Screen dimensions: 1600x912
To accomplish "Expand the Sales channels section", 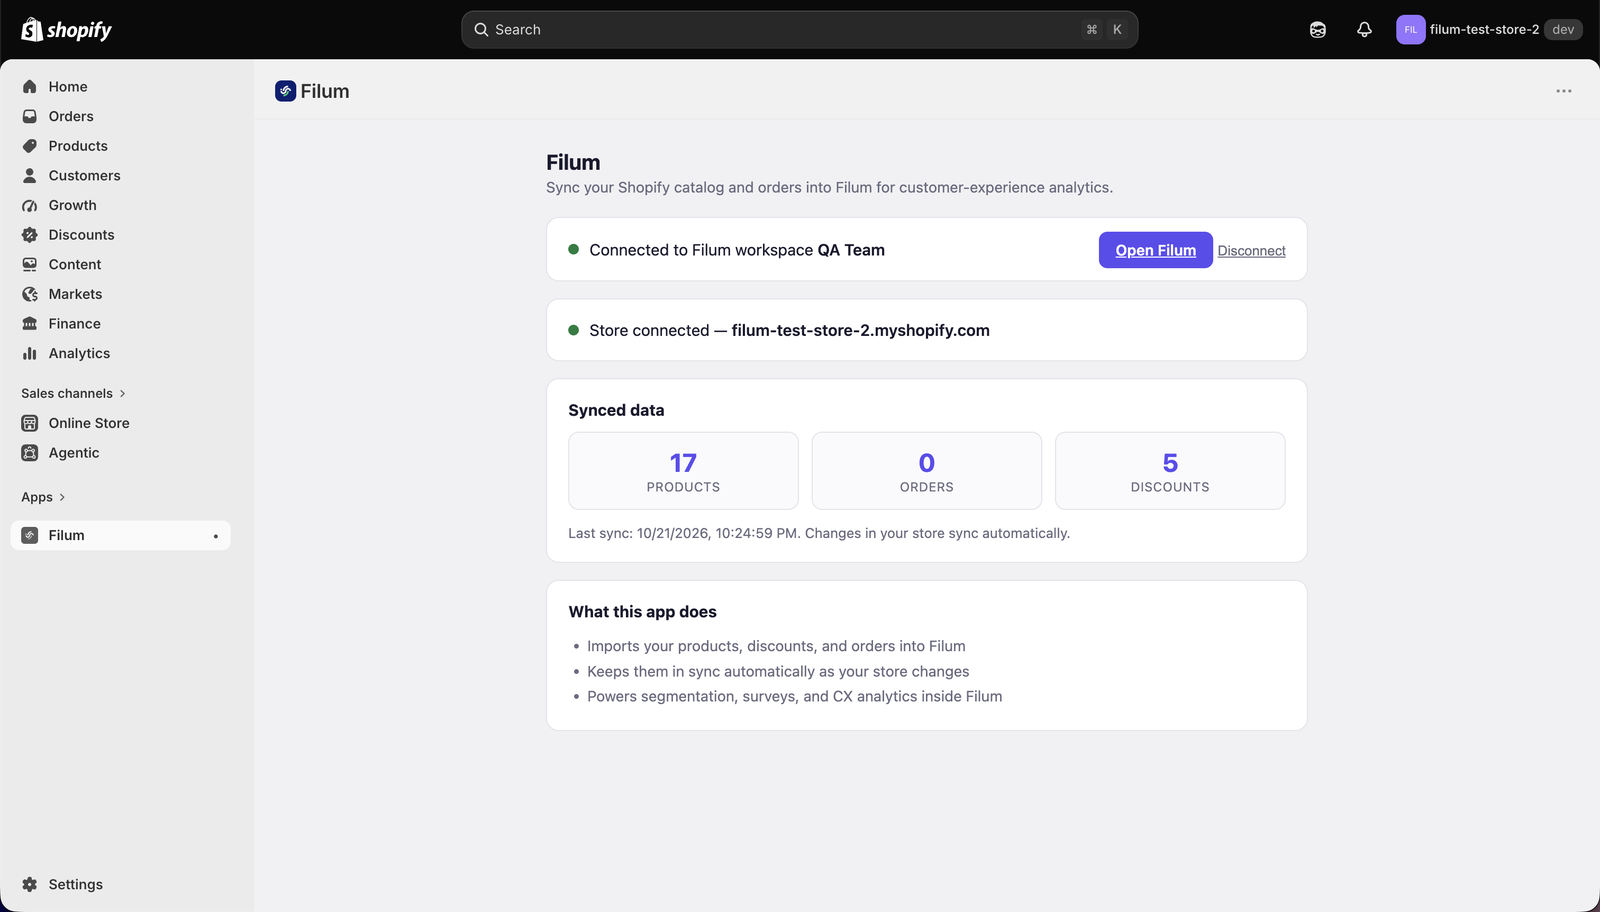I will click(x=73, y=393).
